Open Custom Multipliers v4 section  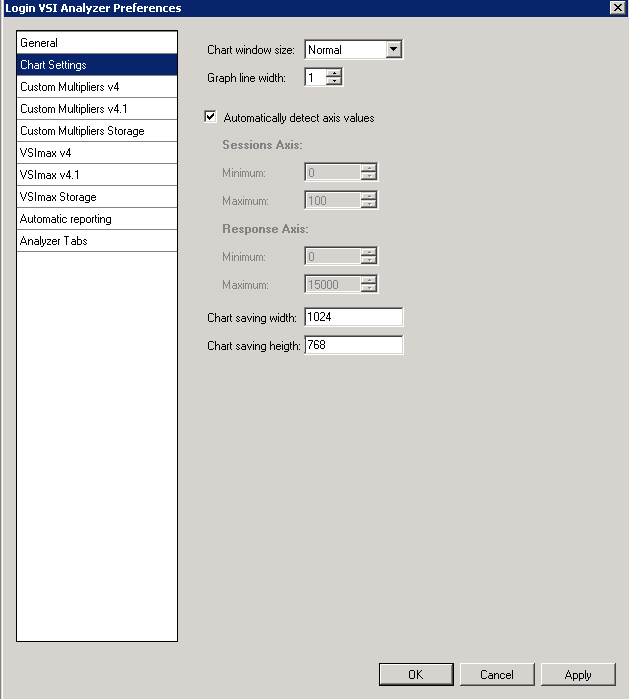tap(97, 86)
